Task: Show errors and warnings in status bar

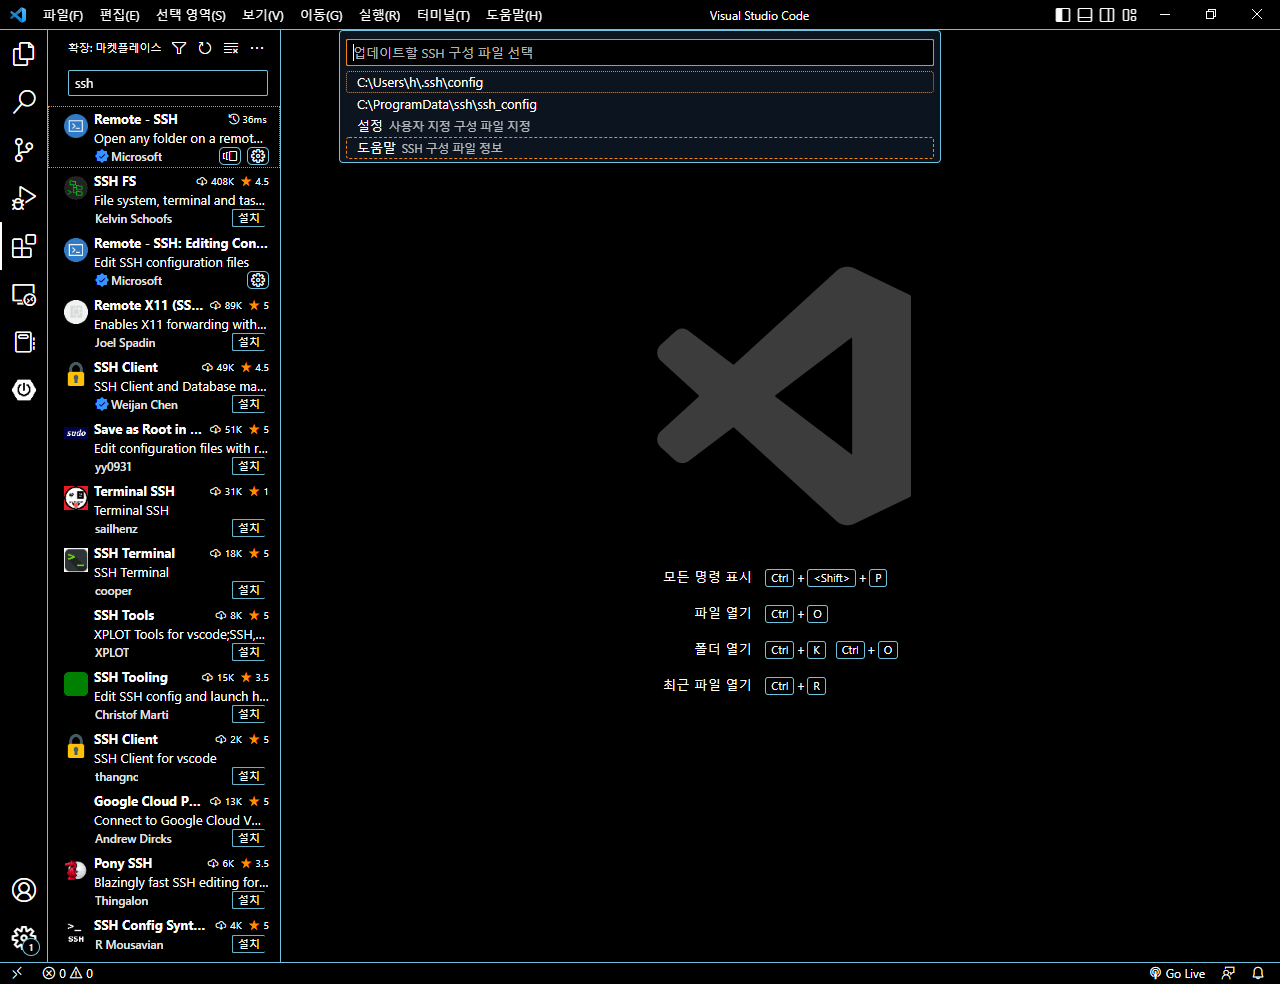Action: 68,973
